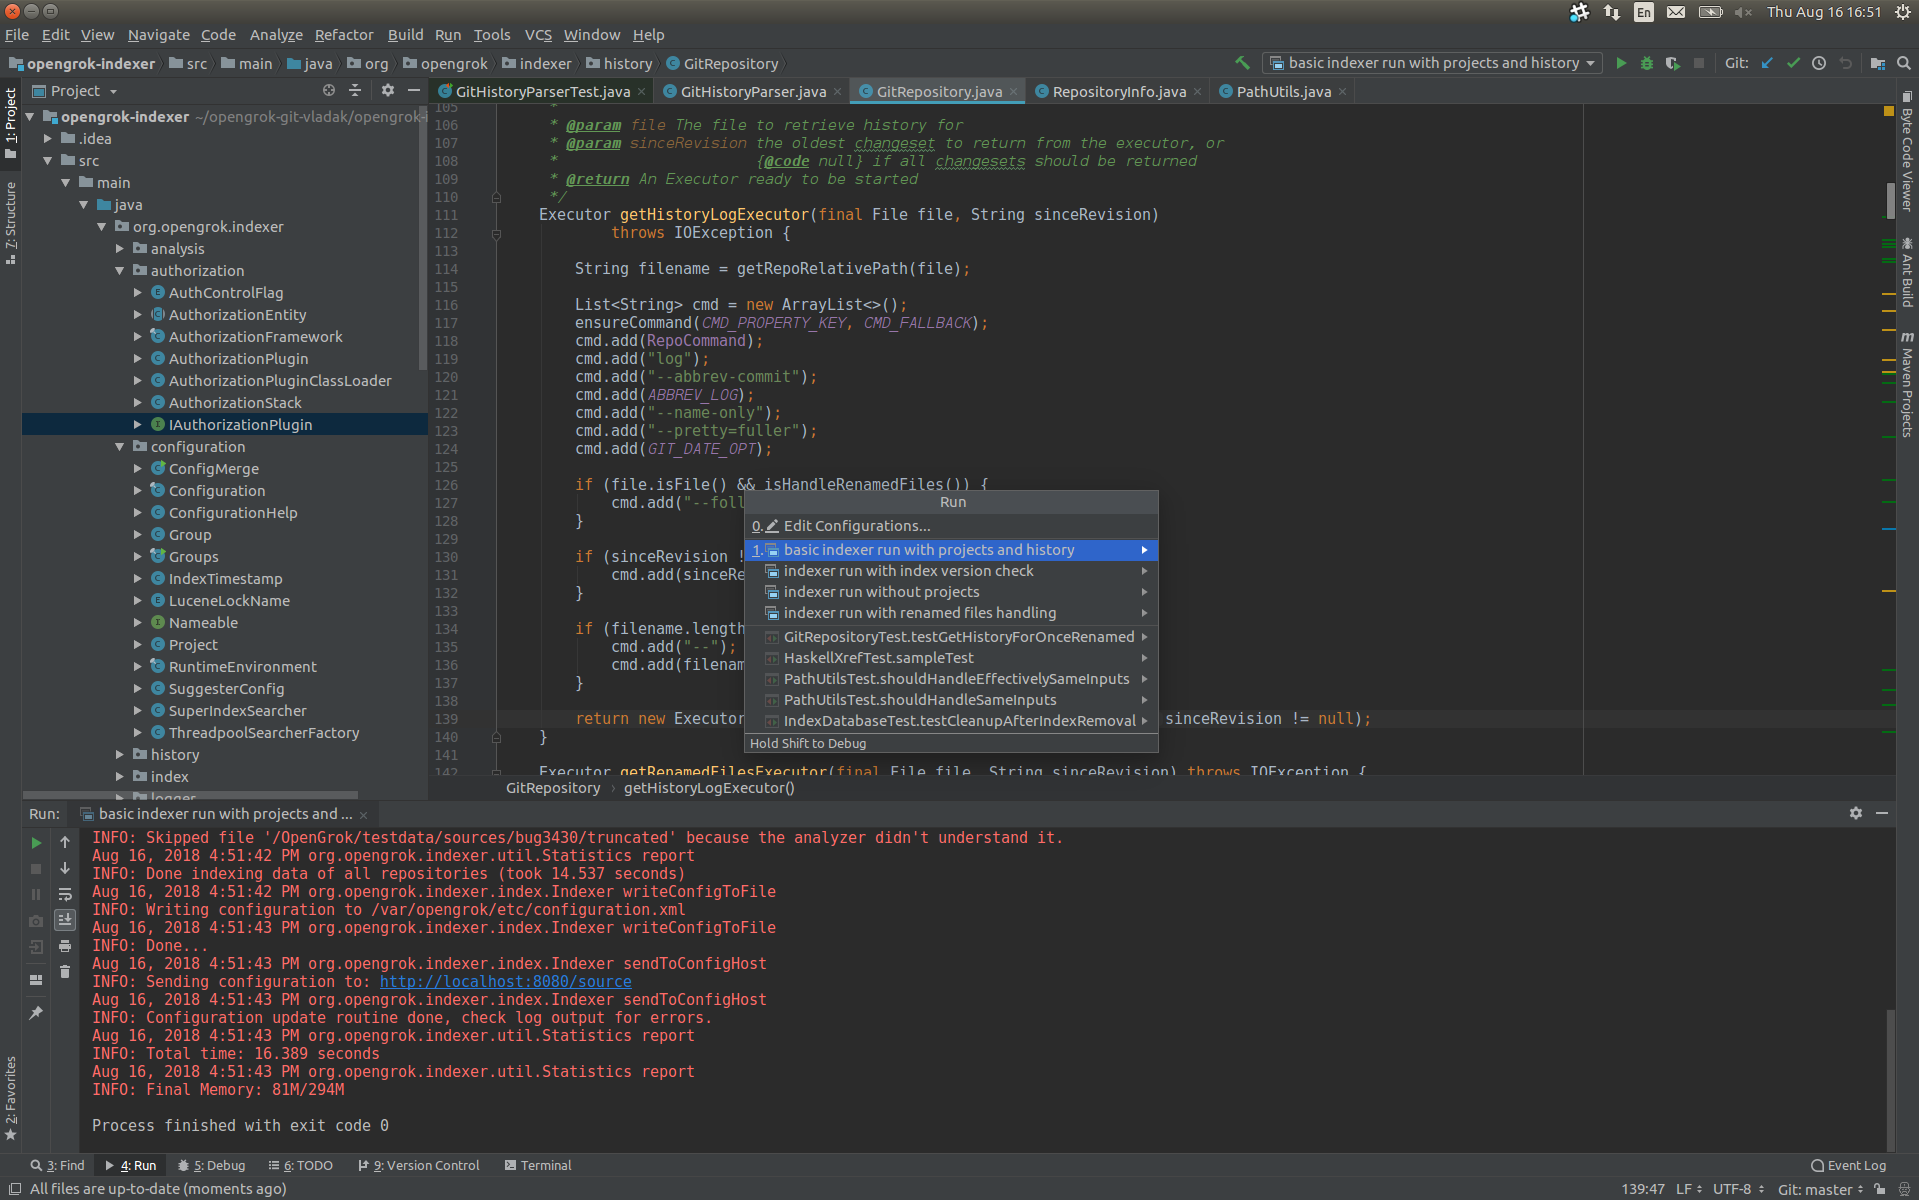Toggle pin tab in the Run panel
Screen dimensions: 1919x1200
(x=36, y=1013)
